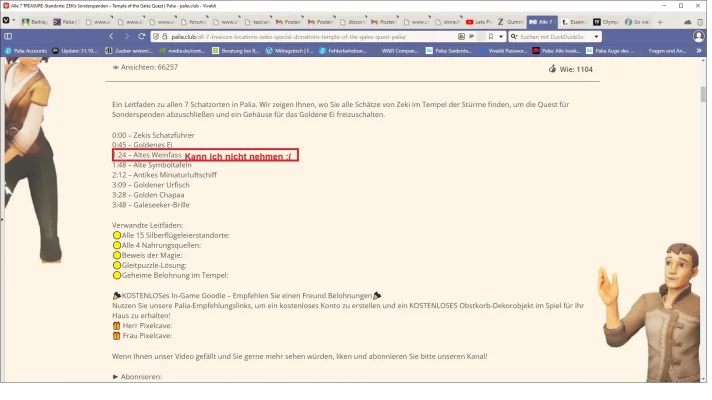The image size is (712, 400).
Task: Open the Palia Accounts bookmark
Action: [x=26, y=51]
